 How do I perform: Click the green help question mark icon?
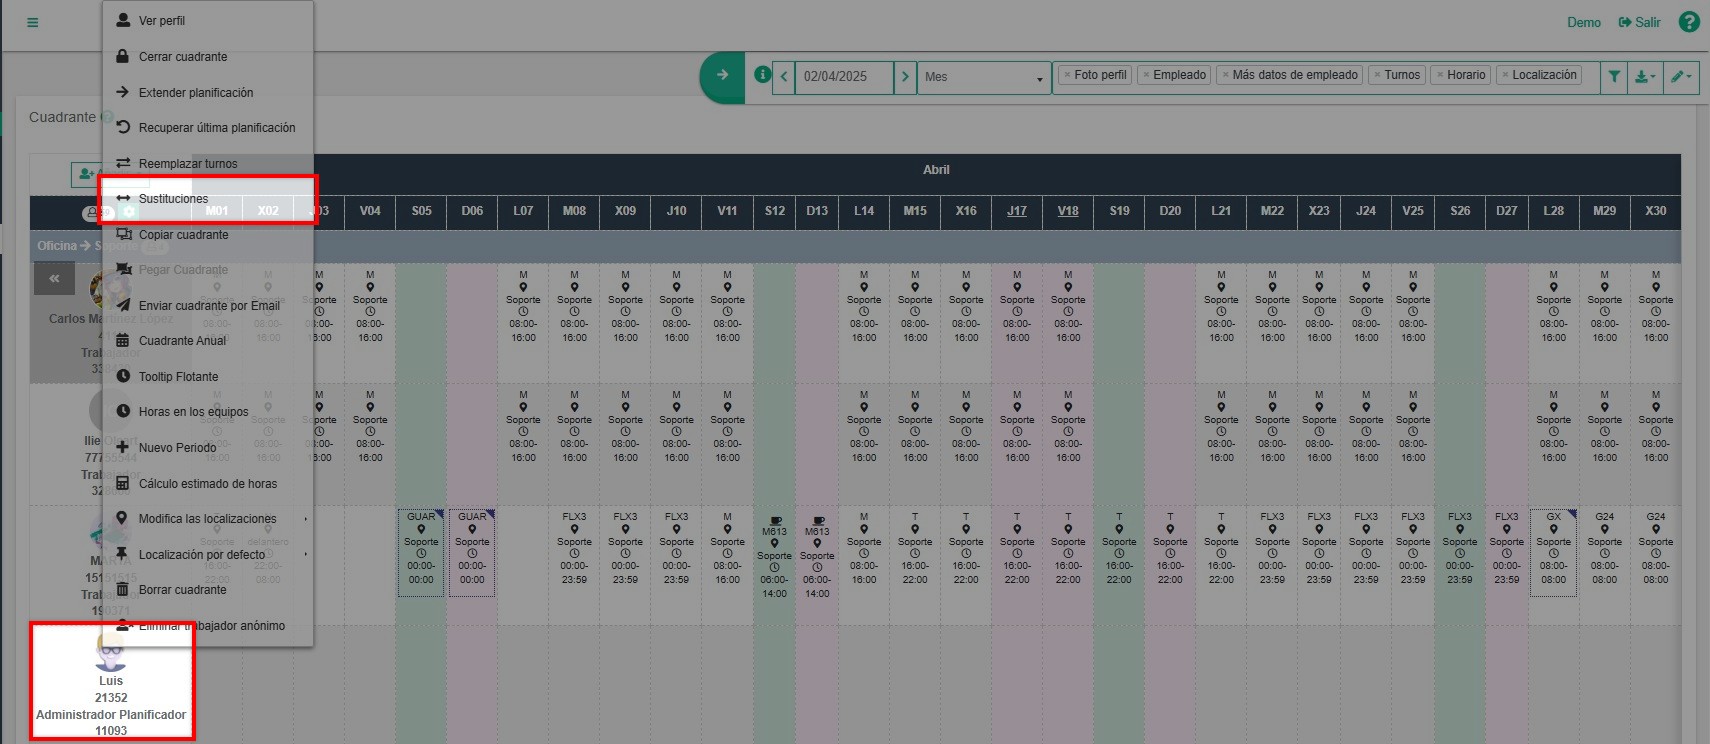click(x=1689, y=22)
